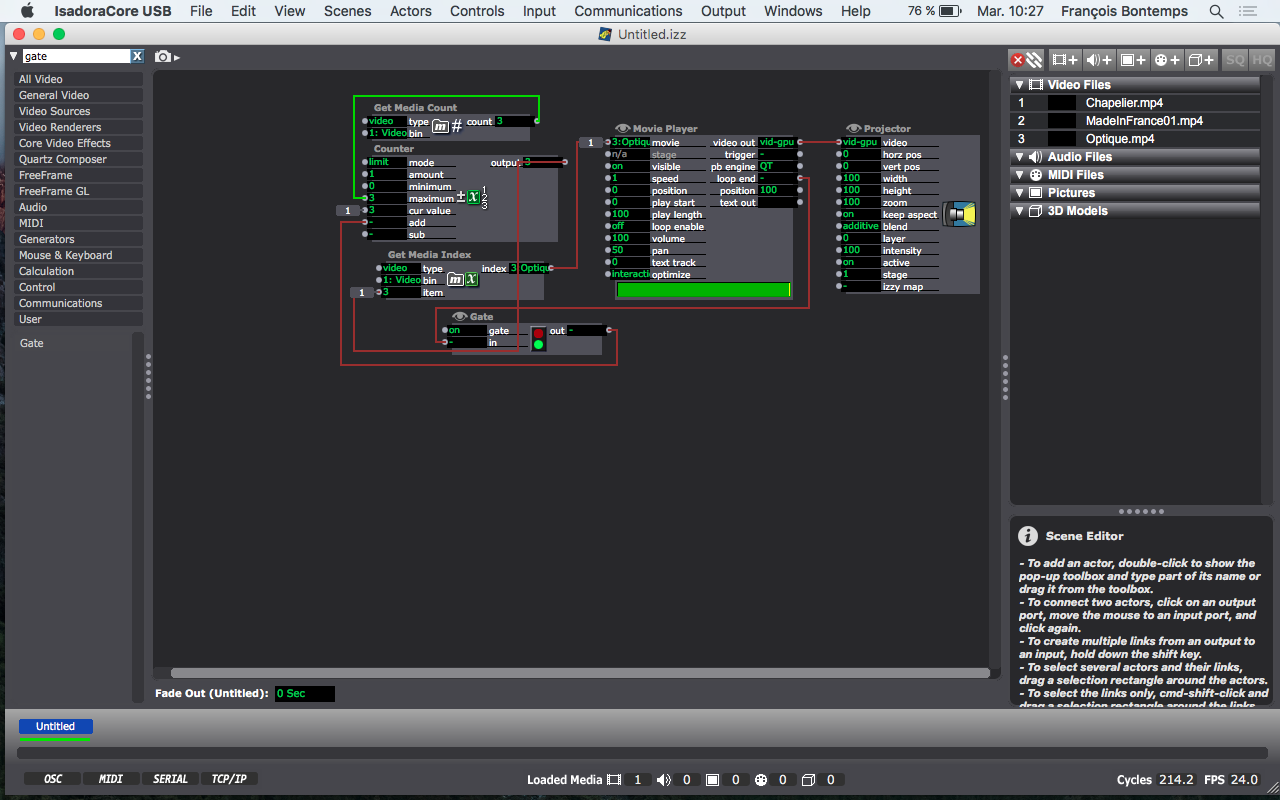This screenshot has width=1280, height=800.
Task: Click the Fade Out '0 Sec' field
Action: (x=304, y=693)
